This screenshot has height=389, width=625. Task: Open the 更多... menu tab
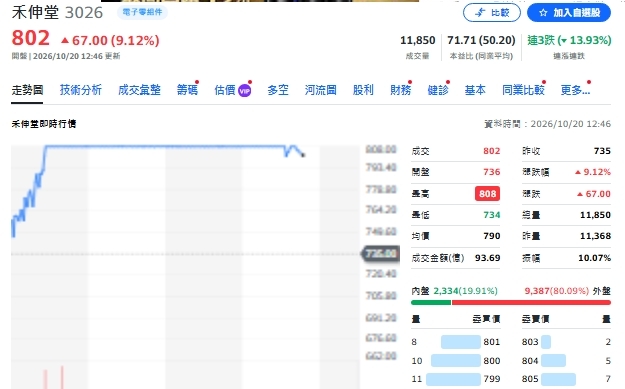(575, 90)
